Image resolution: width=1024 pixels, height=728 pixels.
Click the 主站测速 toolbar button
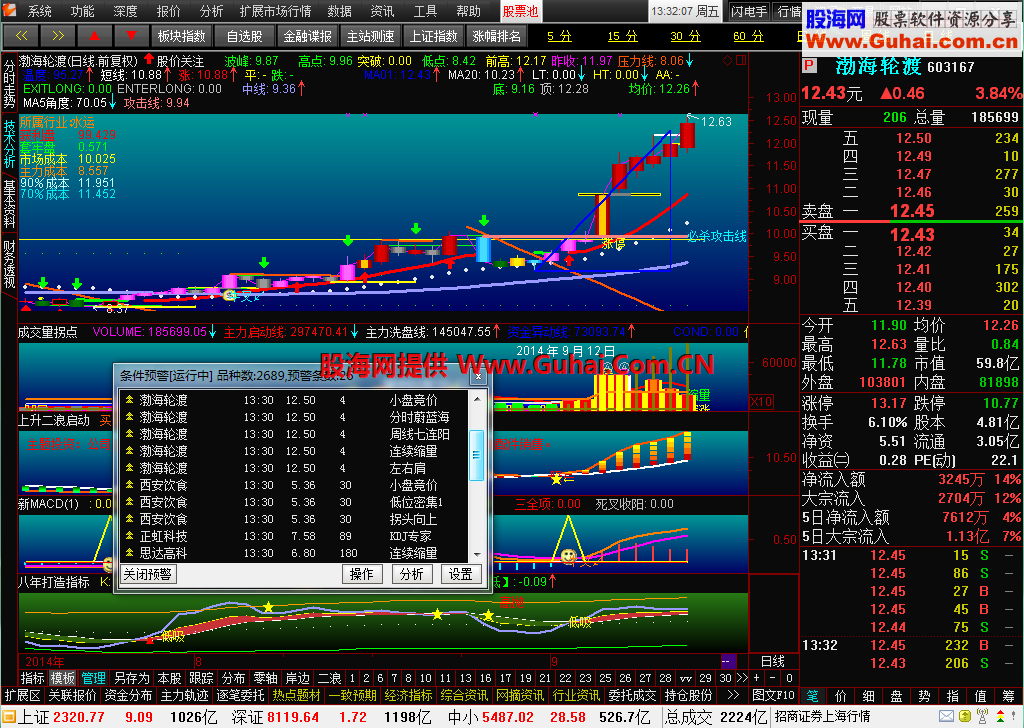click(x=370, y=36)
